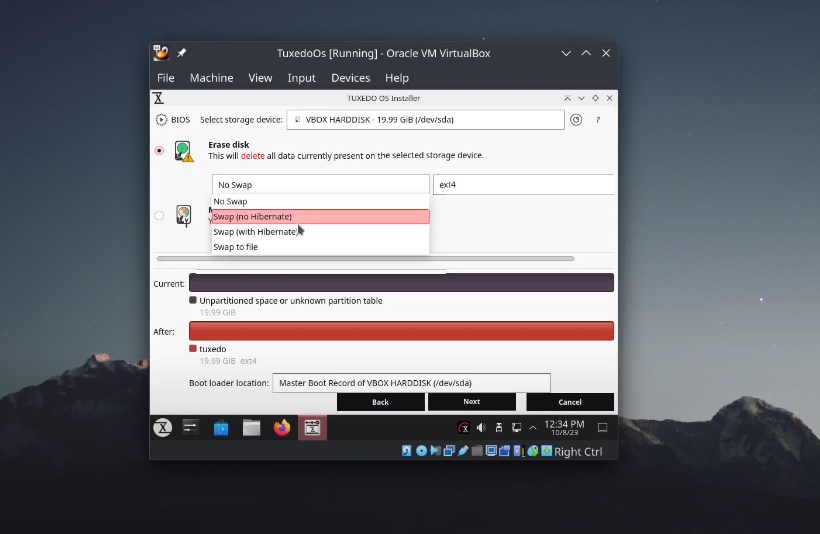
Task: Select the manual partitioning radio button
Action: [x=160, y=215]
